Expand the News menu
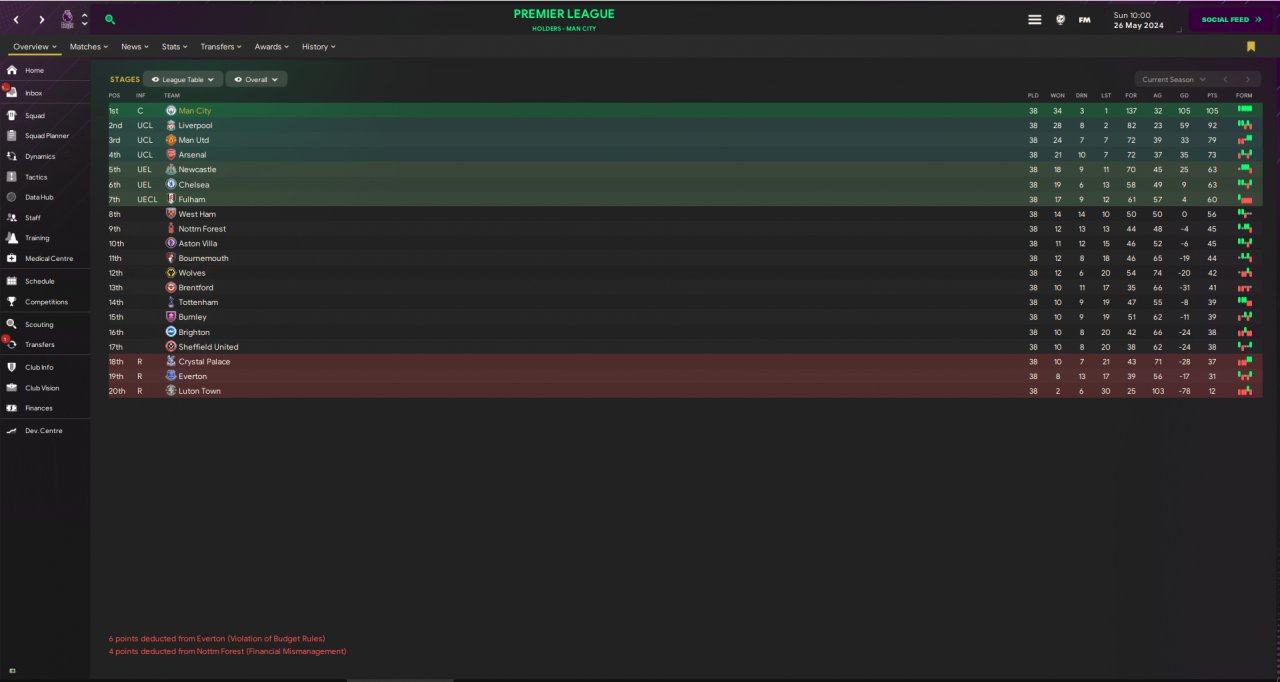This screenshot has width=1280, height=682. coord(134,46)
